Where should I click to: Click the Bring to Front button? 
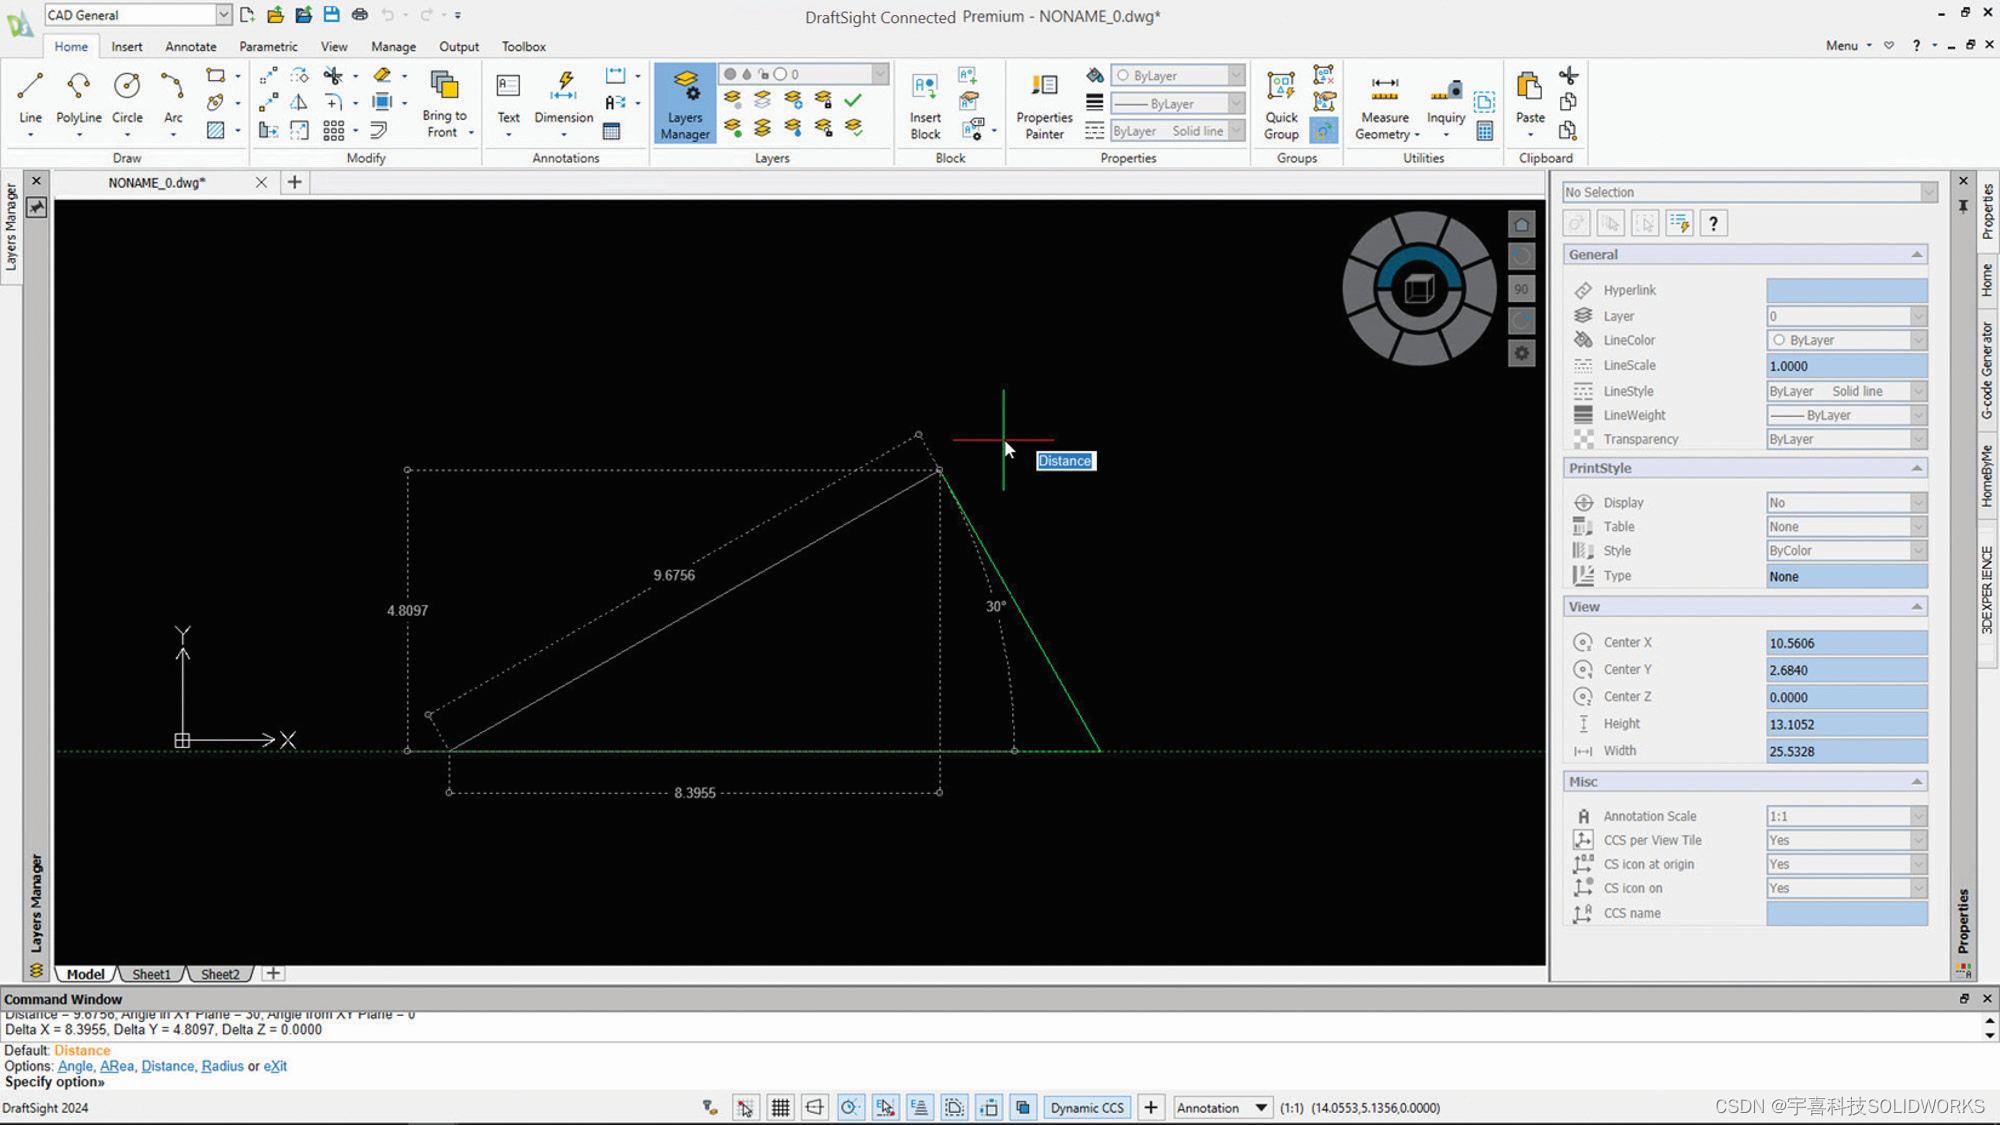coord(444,100)
